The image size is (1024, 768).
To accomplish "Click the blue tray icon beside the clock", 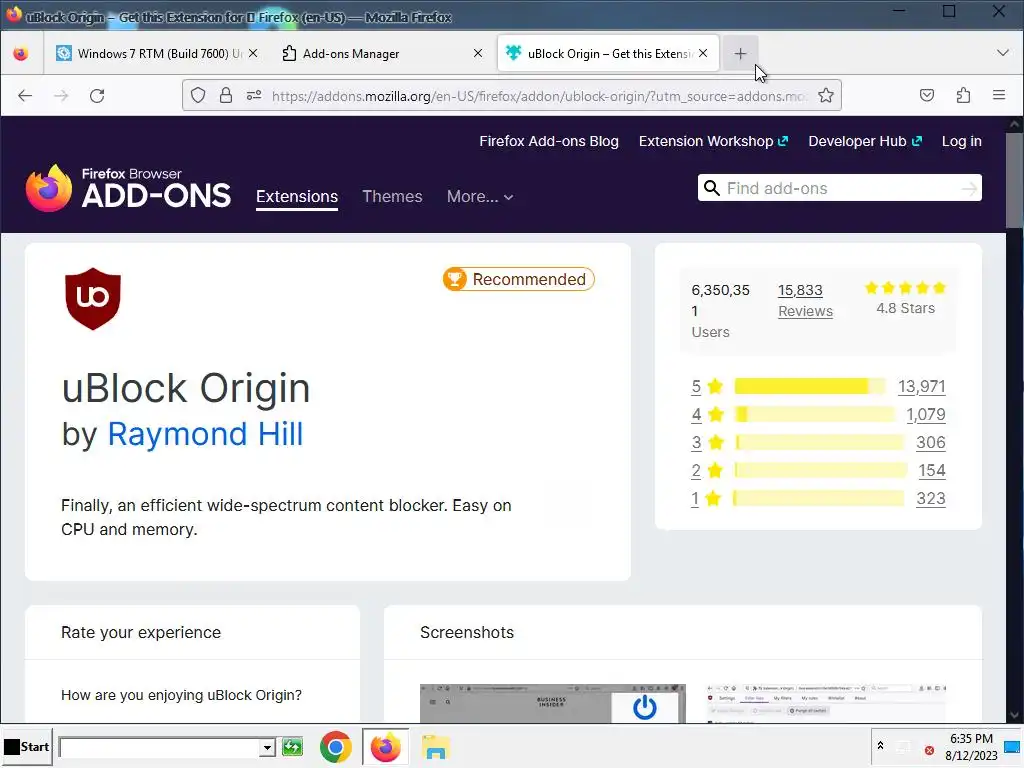I will [x=1014, y=748].
